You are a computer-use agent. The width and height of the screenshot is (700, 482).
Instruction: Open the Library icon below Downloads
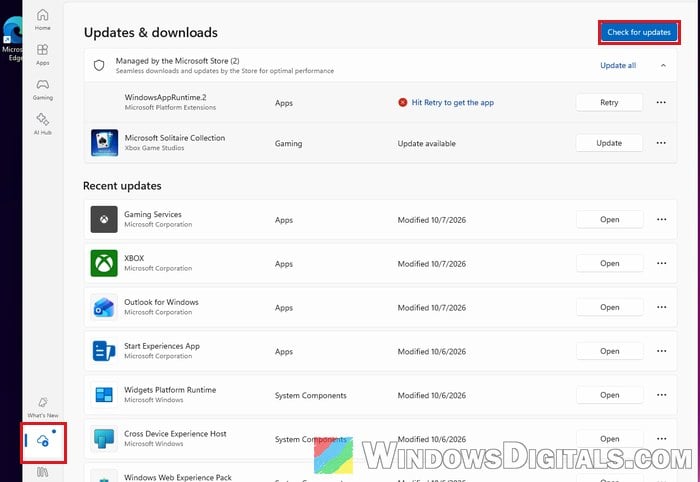[x=42, y=472]
